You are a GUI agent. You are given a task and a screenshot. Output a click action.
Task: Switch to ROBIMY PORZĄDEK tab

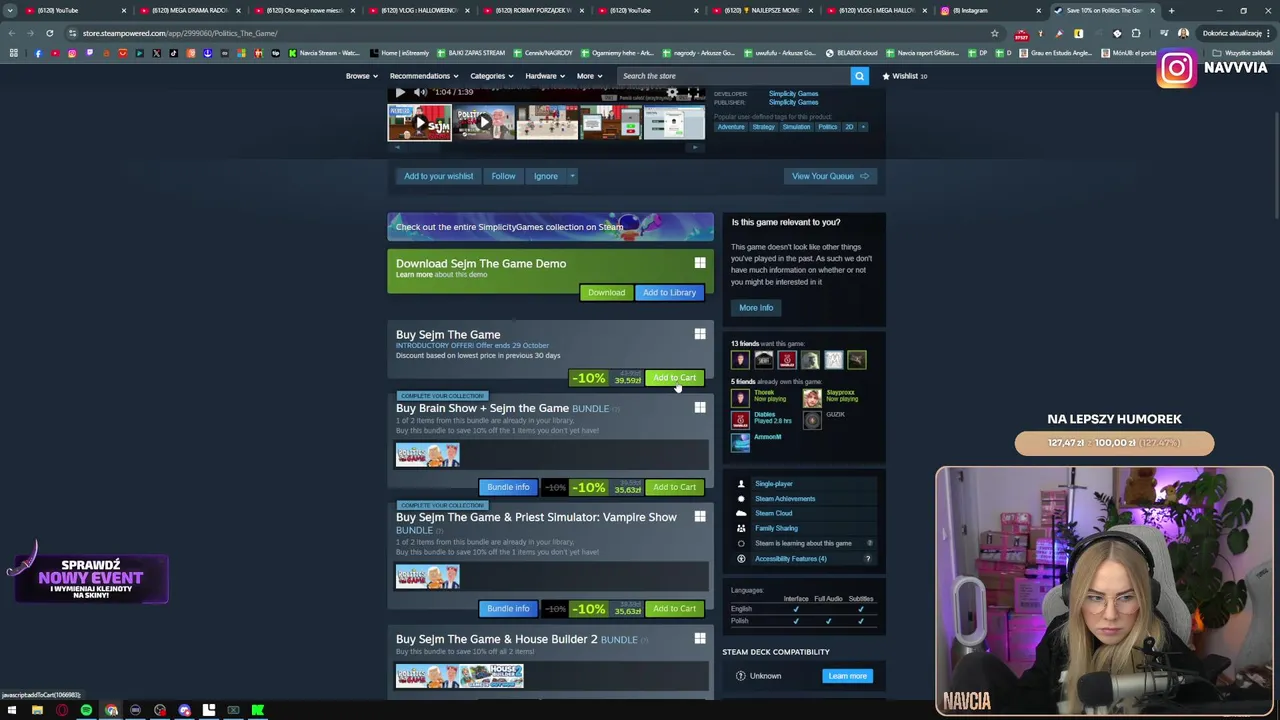532,10
